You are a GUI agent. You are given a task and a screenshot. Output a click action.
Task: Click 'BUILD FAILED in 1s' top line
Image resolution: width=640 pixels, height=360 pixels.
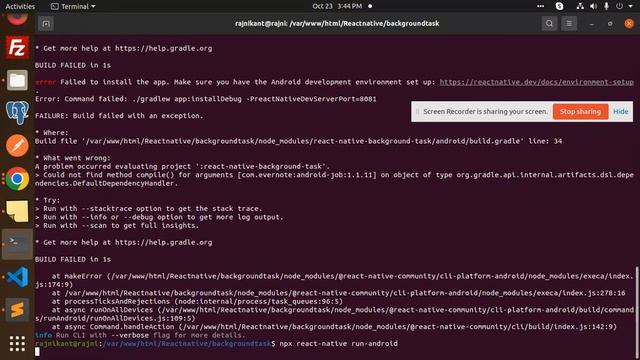tap(73, 65)
